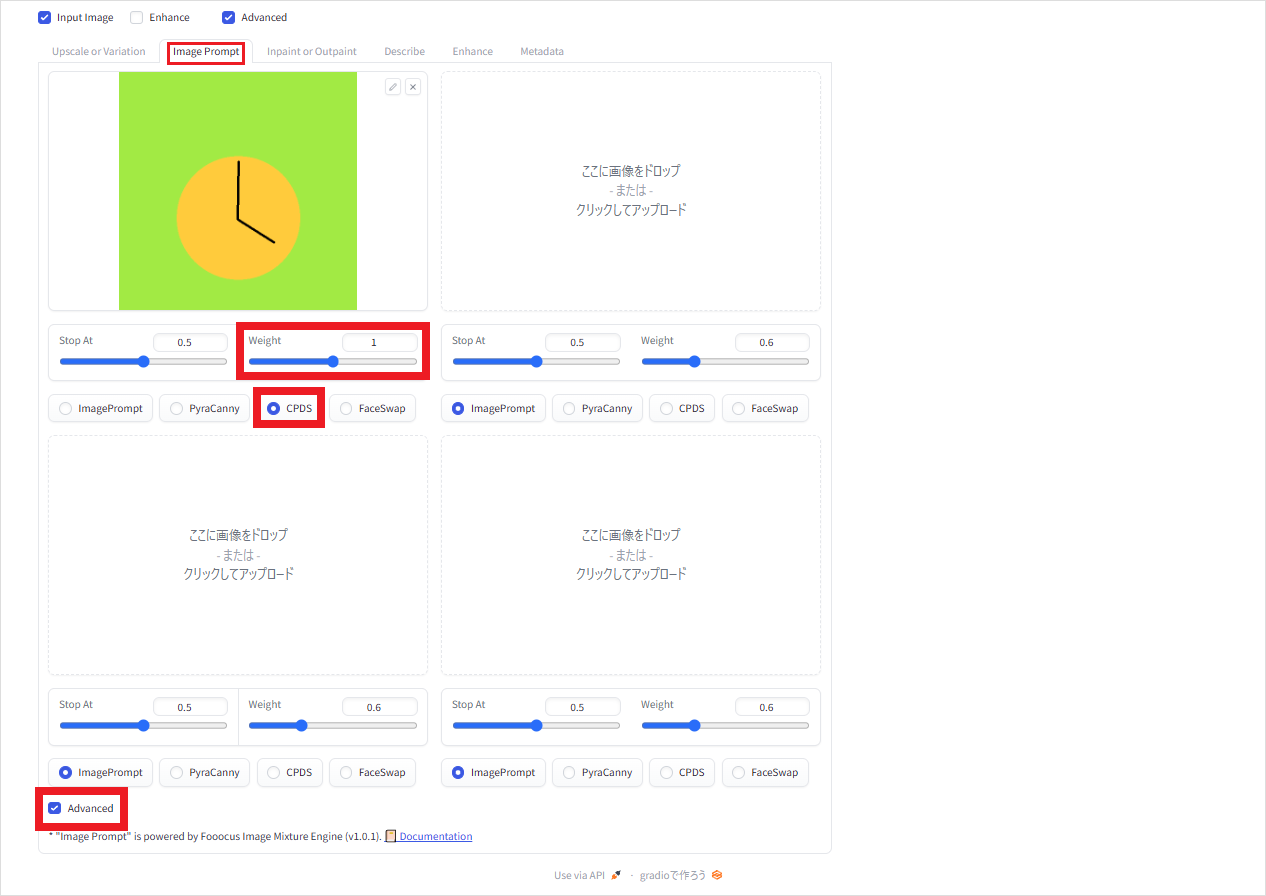Uncheck the Input Image checkbox at the top

coord(44,17)
